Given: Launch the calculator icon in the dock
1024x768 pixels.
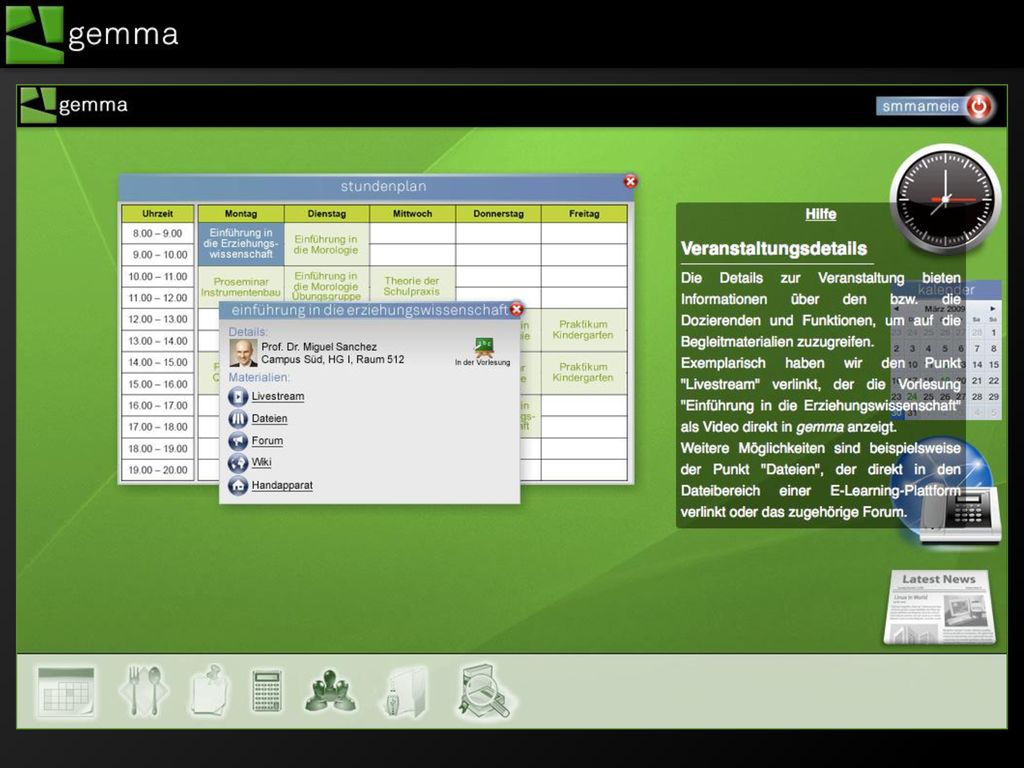Looking at the screenshot, I should (x=267, y=690).
